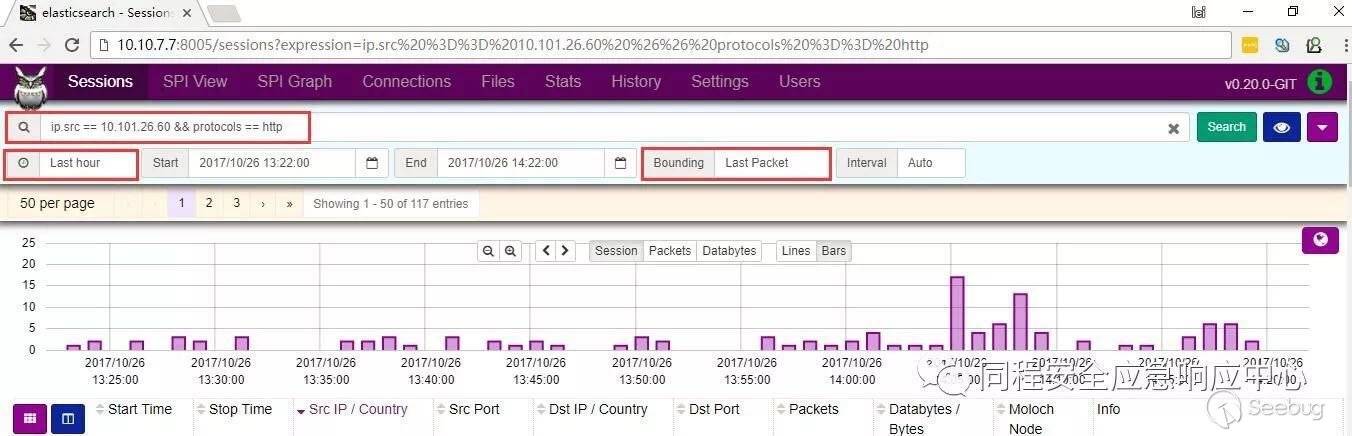Click the globe extension icon in Chrome
Screen dimensions: 1352x436
1282,45
